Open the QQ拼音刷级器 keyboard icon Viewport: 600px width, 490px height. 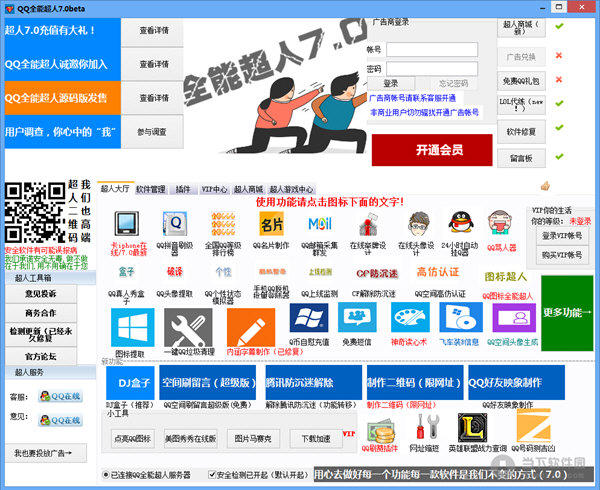point(175,223)
